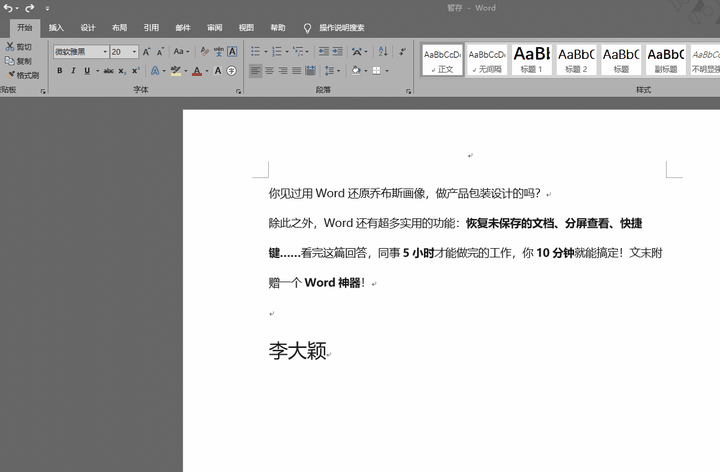Screen dimensions: 720x472
Task: Switch to the 引用 (References) tab
Action: [151, 28]
